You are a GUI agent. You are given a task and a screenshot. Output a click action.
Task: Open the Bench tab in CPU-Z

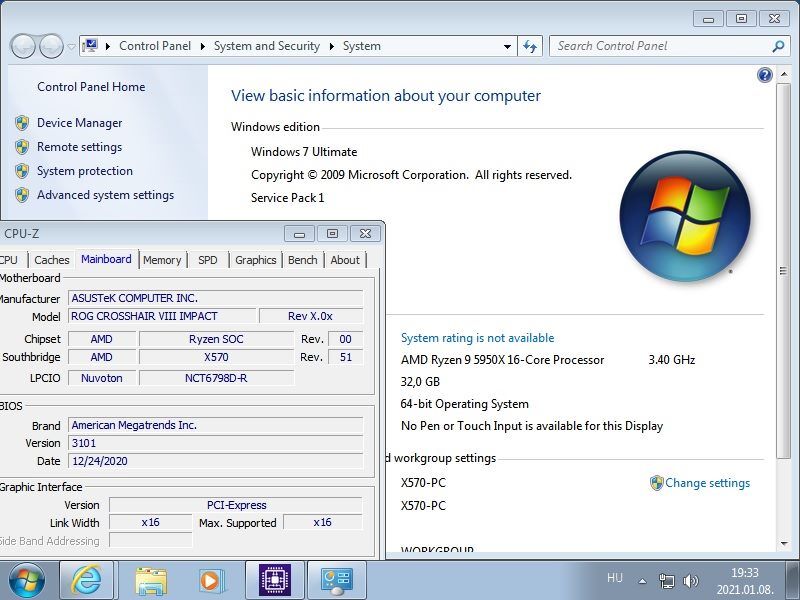point(303,260)
